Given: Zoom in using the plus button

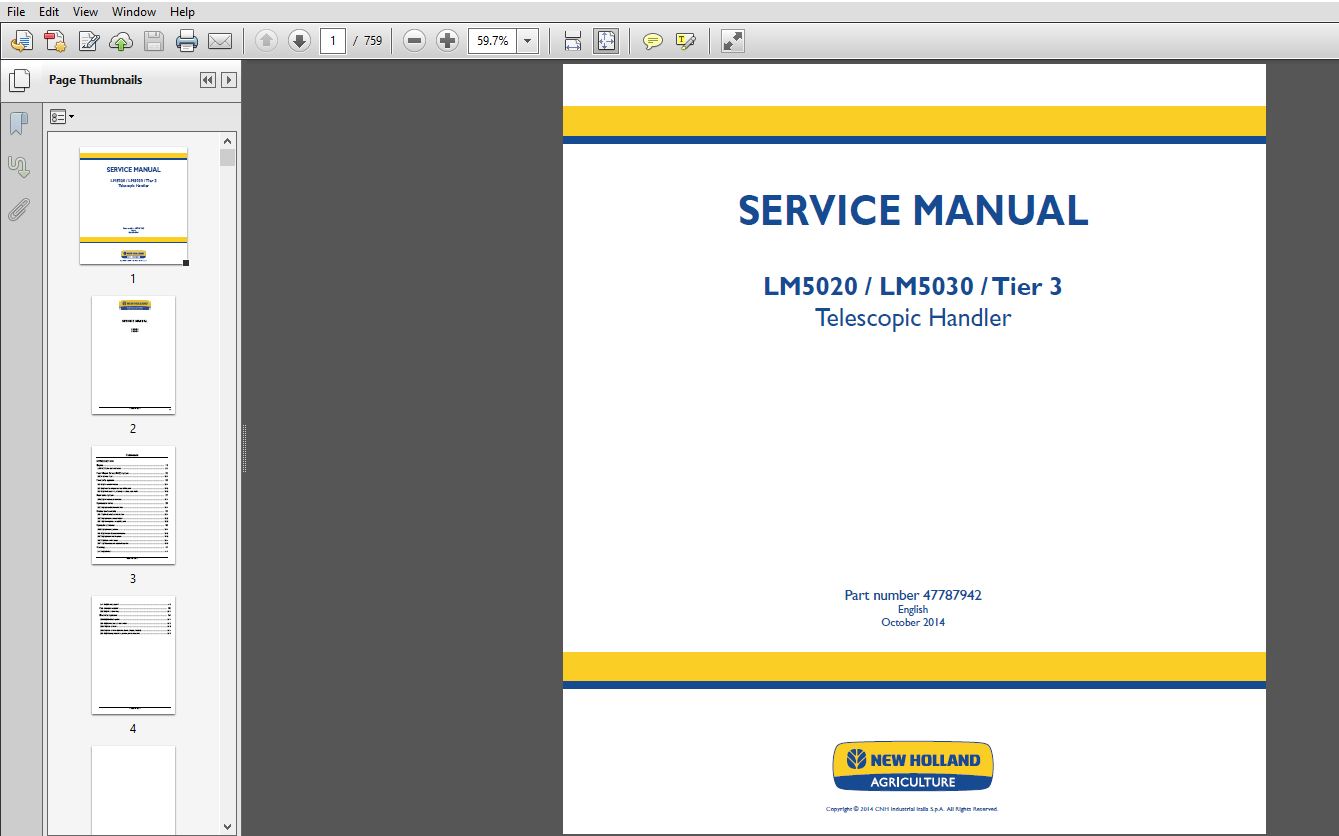Looking at the screenshot, I should (448, 41).
